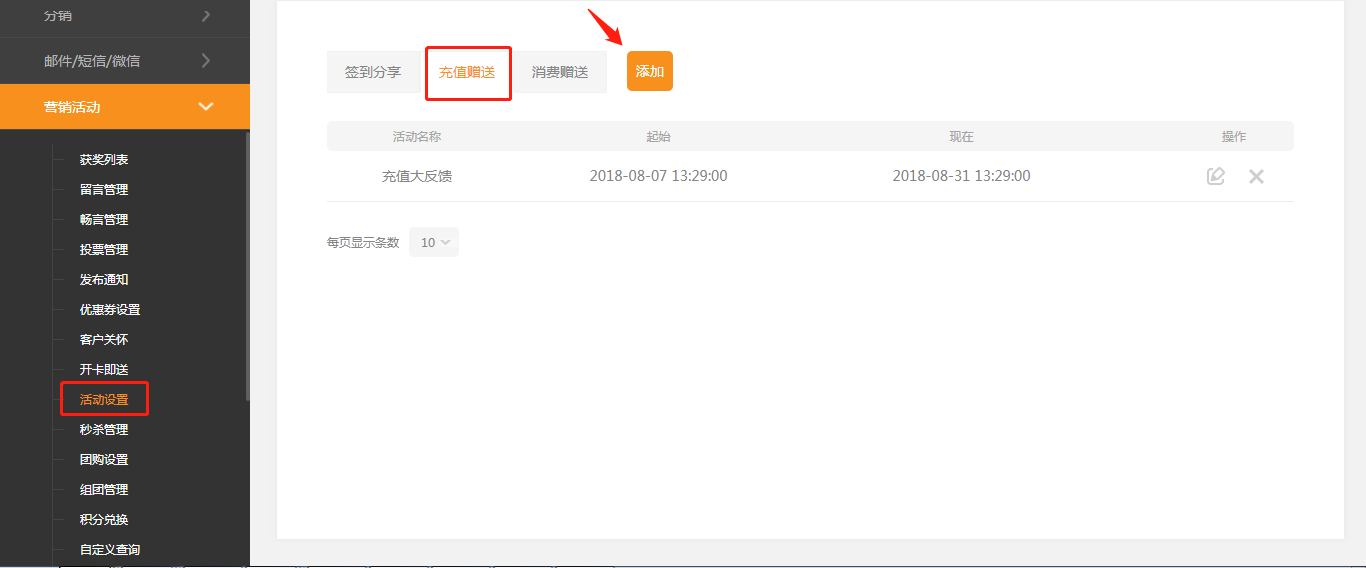Click the sidebar vertical scrollbar
1366x568 pixels.
[247, 270]
